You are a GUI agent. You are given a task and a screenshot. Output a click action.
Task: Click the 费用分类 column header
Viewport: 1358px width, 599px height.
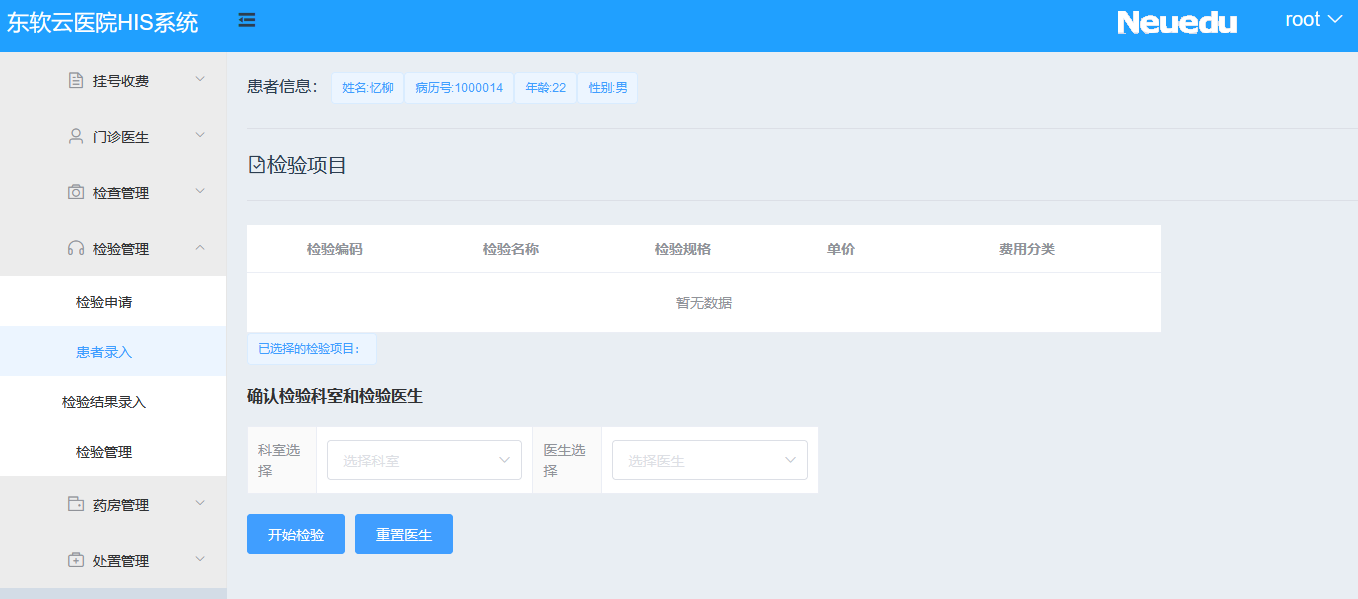point(1027,249)
